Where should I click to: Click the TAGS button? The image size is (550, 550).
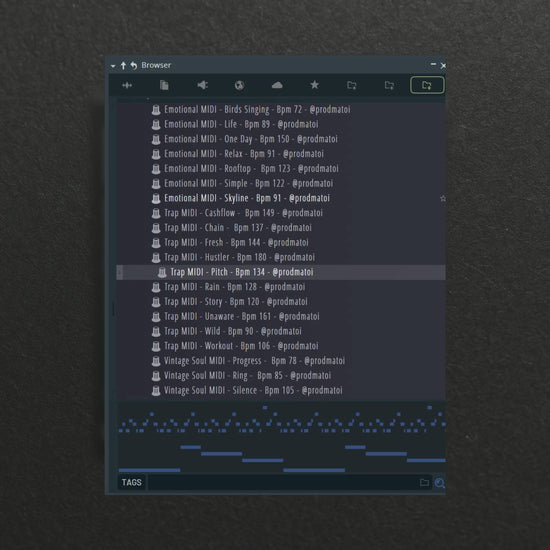[x=132, y=483]
